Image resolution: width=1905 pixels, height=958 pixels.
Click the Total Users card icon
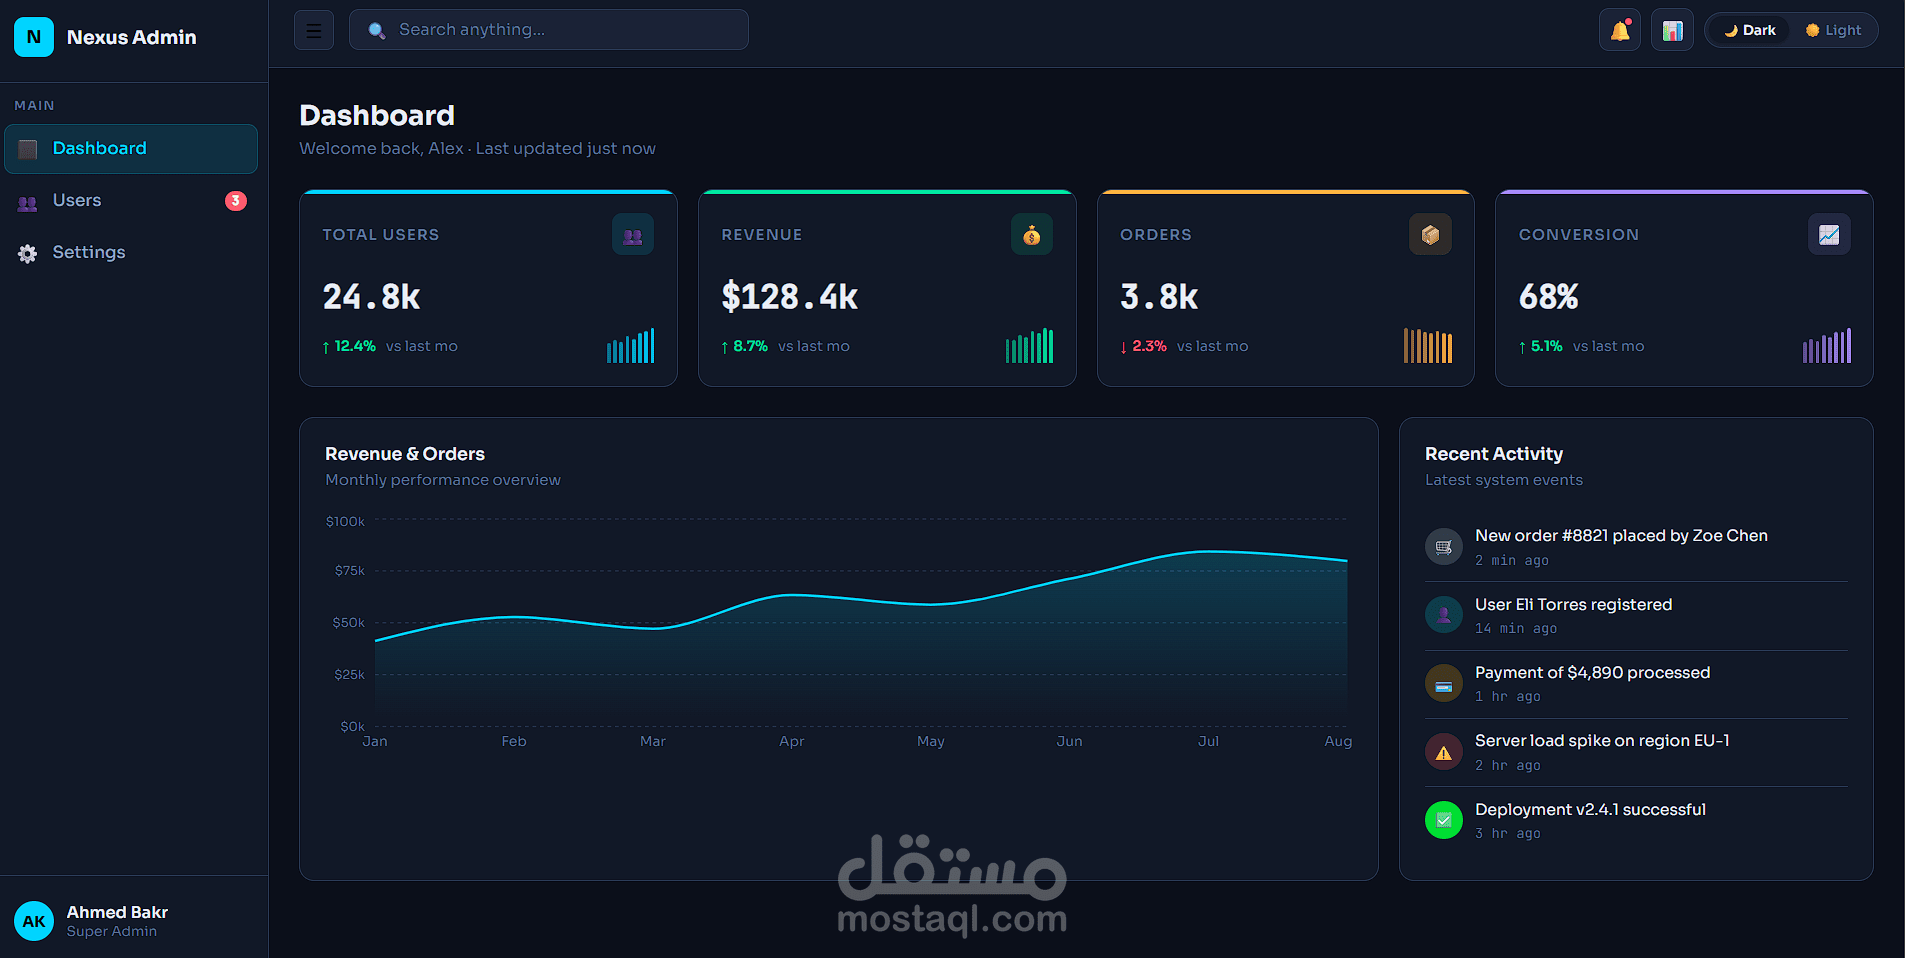(x=633, y=235)
